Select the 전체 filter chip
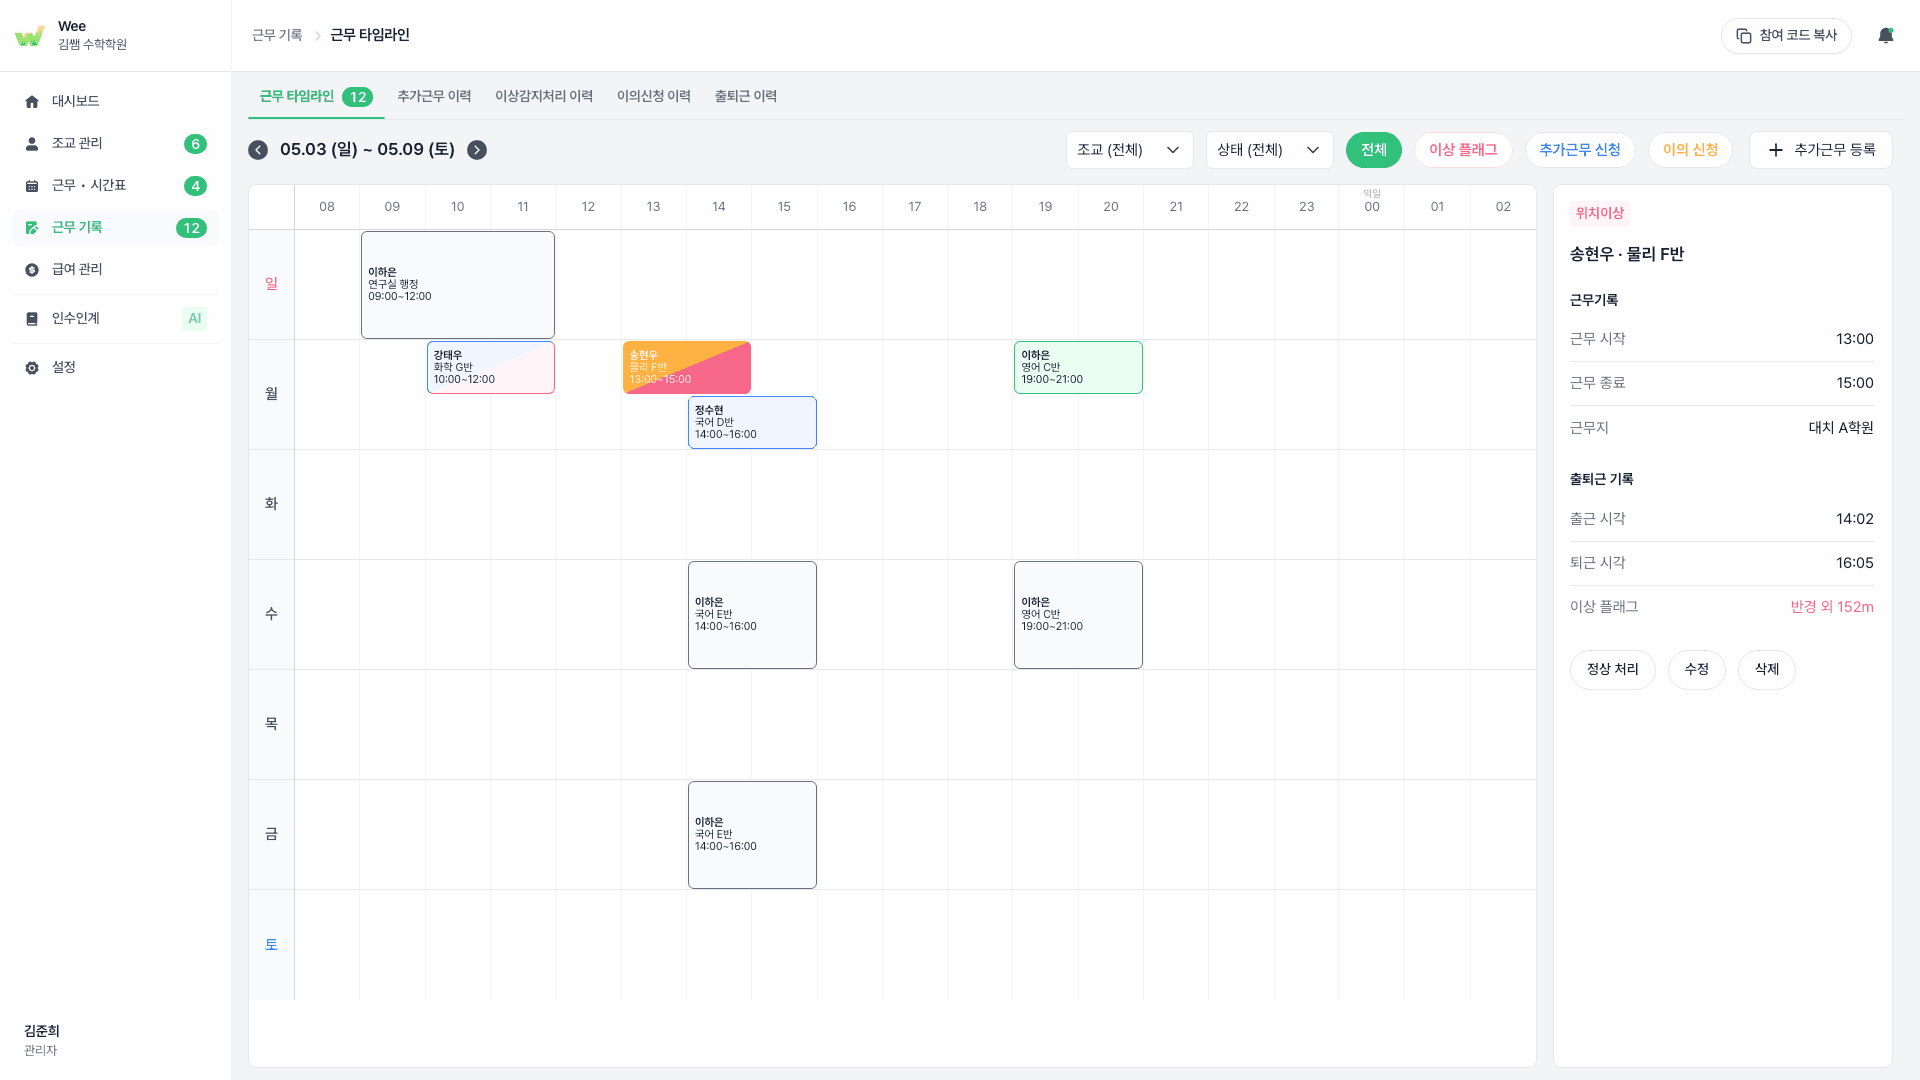The width and height of the screenshot is (1920, 1080). [1374, 150]
